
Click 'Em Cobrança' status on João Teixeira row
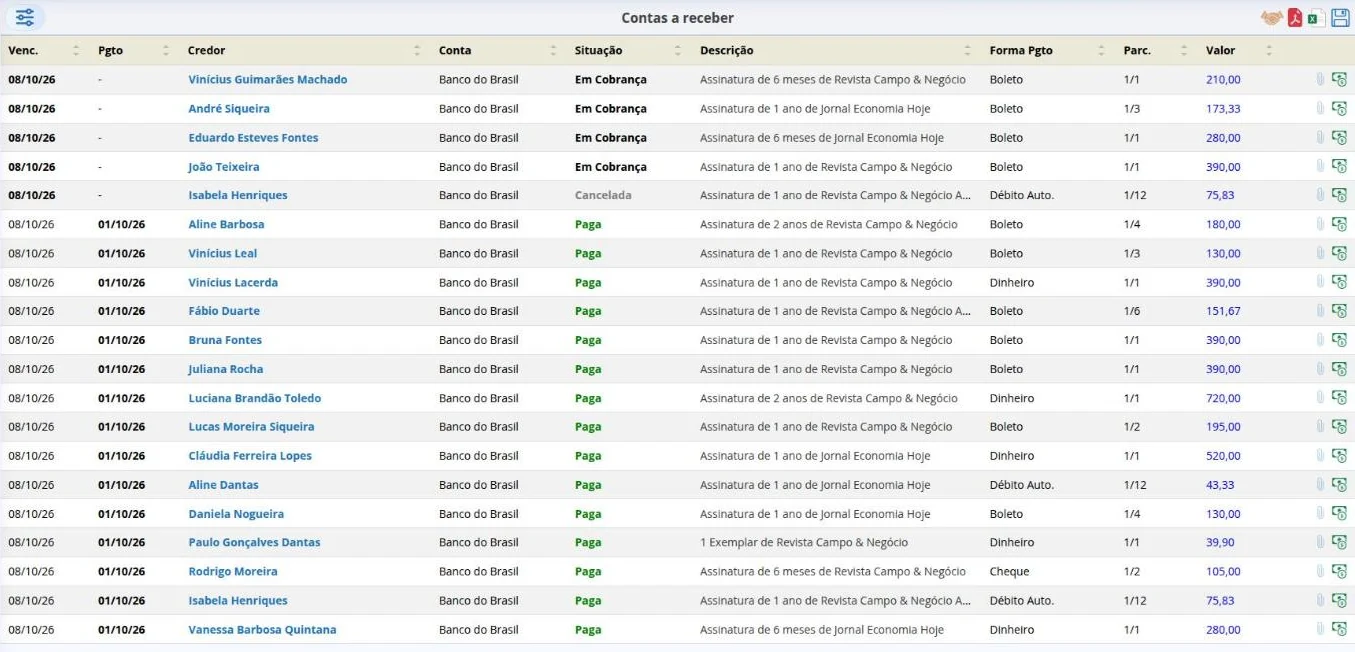click(x=611, y=166)
